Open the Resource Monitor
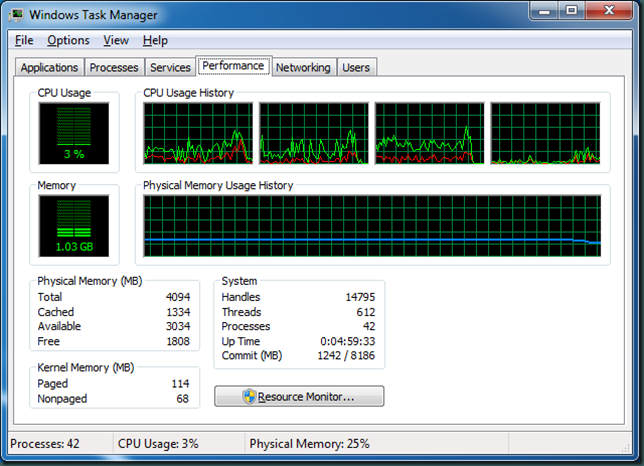Viewport: 644px width, 466px height. (299, 396)
